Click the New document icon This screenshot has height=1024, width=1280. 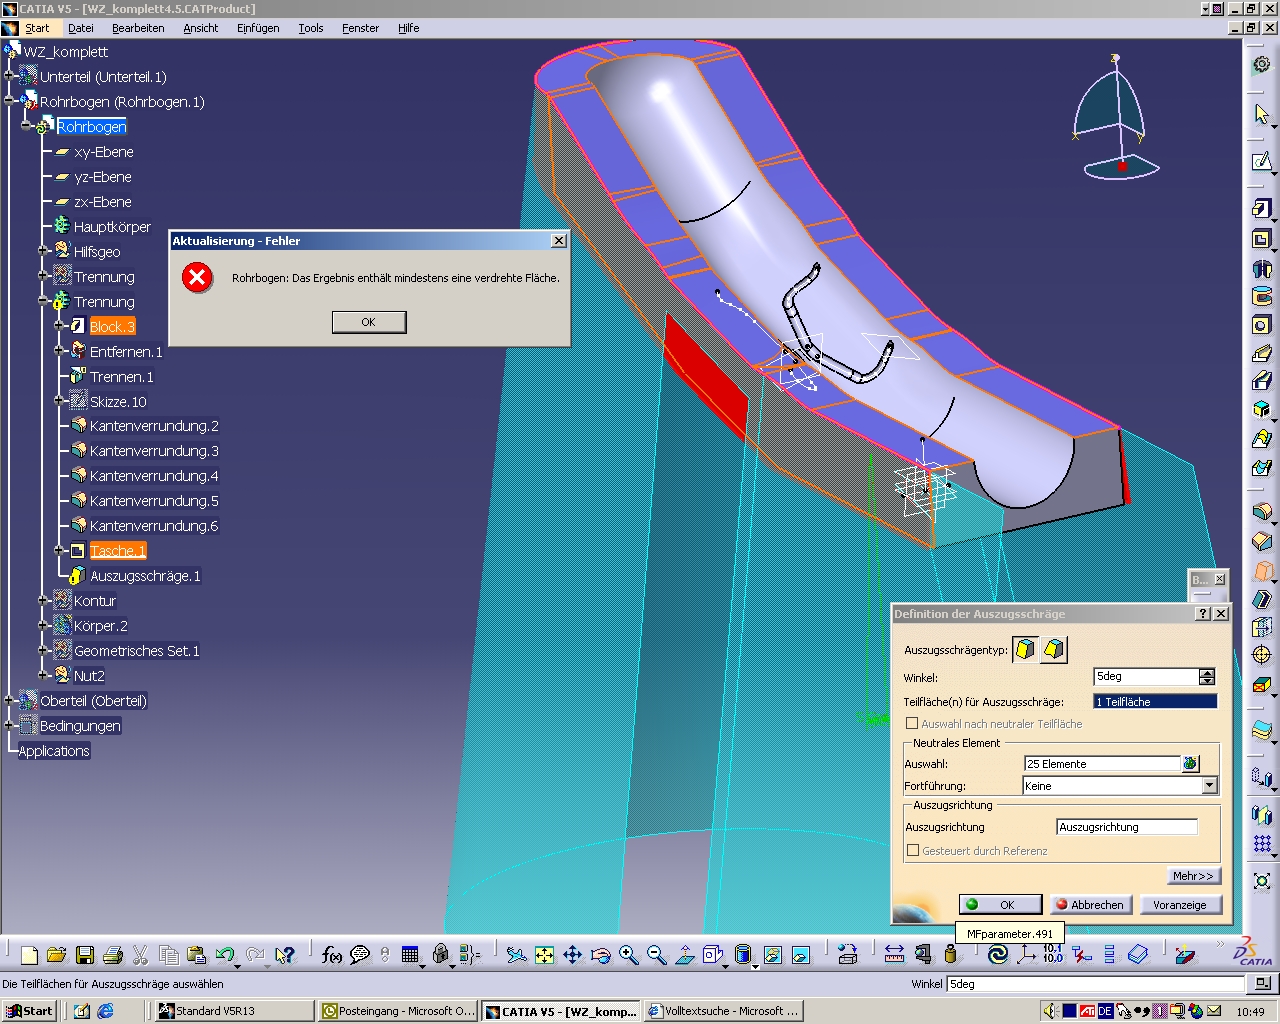(29, 955)
